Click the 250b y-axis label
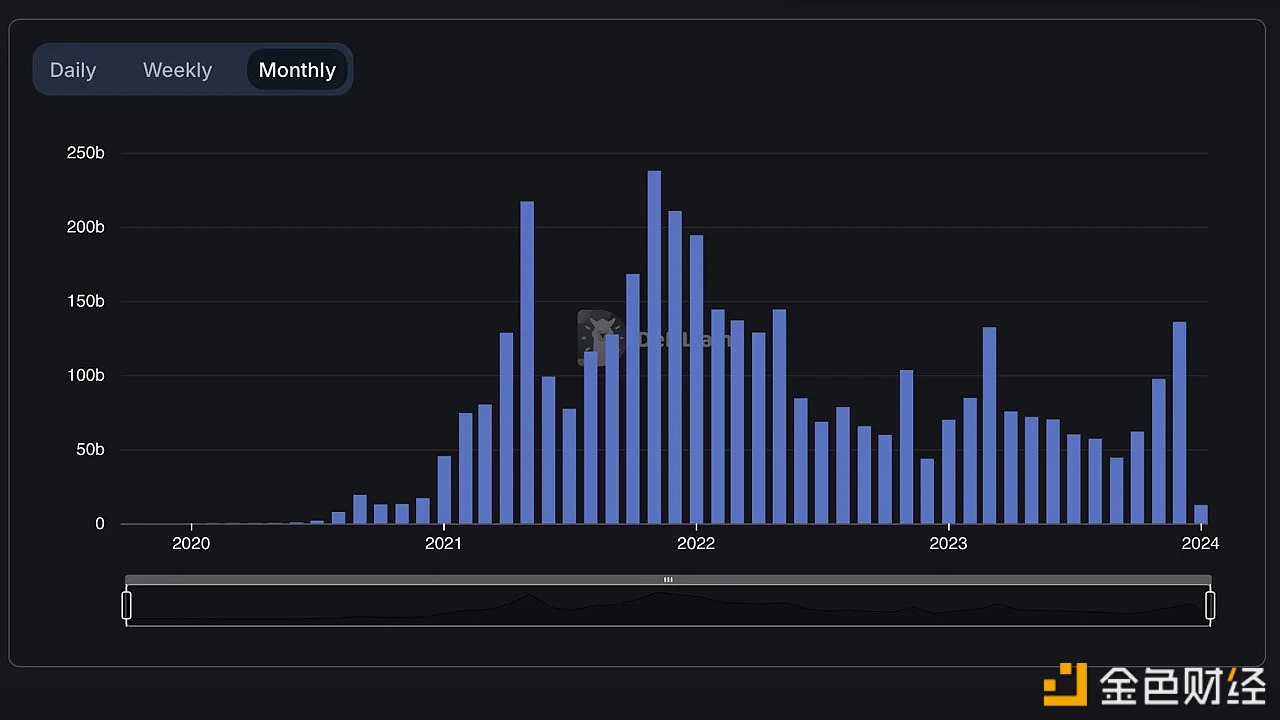Viewport: 1280px width, 720px height. tap(85, 153)
